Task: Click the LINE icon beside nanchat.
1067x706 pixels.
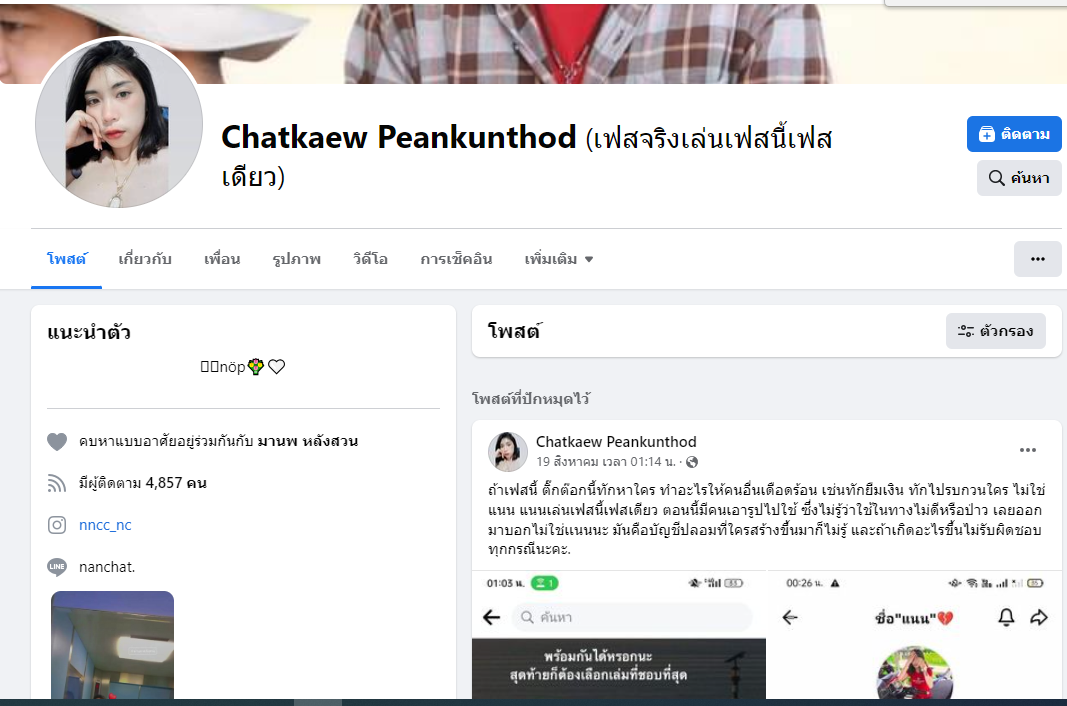Action: 57,566
